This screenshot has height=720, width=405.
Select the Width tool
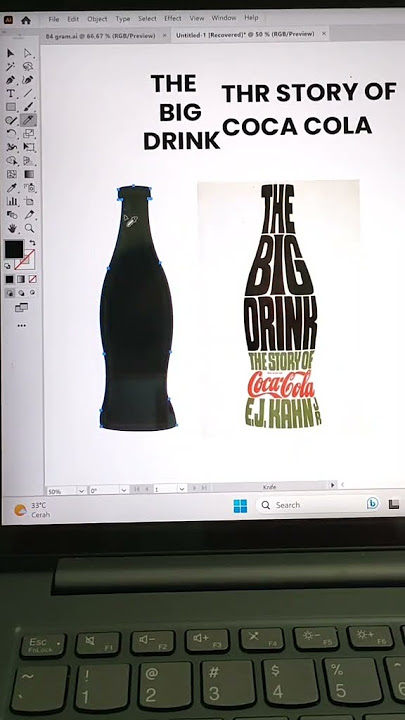click(11, 147)
